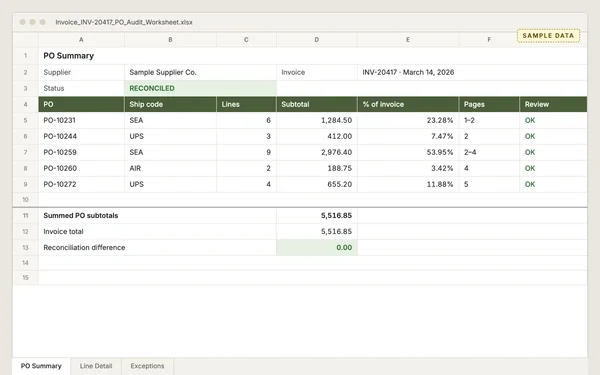The height and width of the screenshot is (375, 600).
Task: Click the Ship code header cell
Action: click(170, 104)
